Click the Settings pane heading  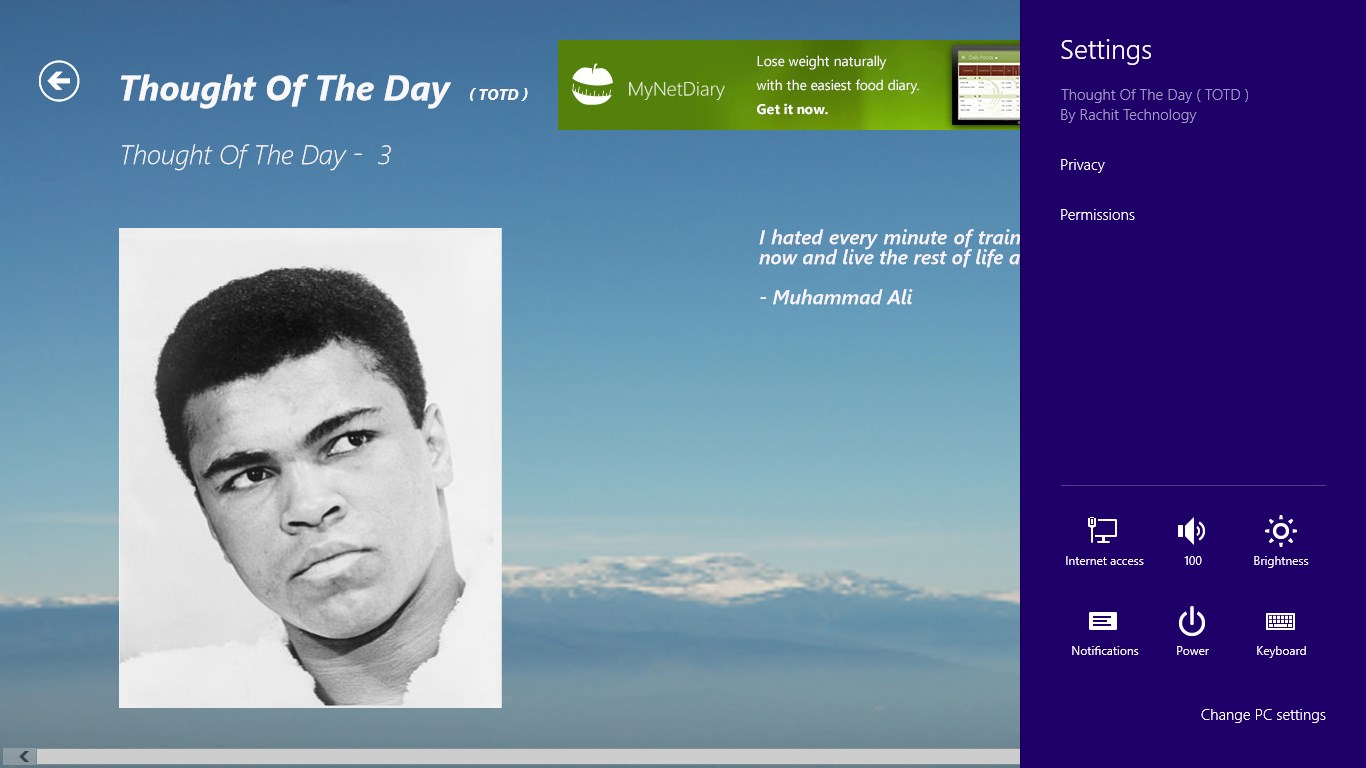(x=1105, y=50)
